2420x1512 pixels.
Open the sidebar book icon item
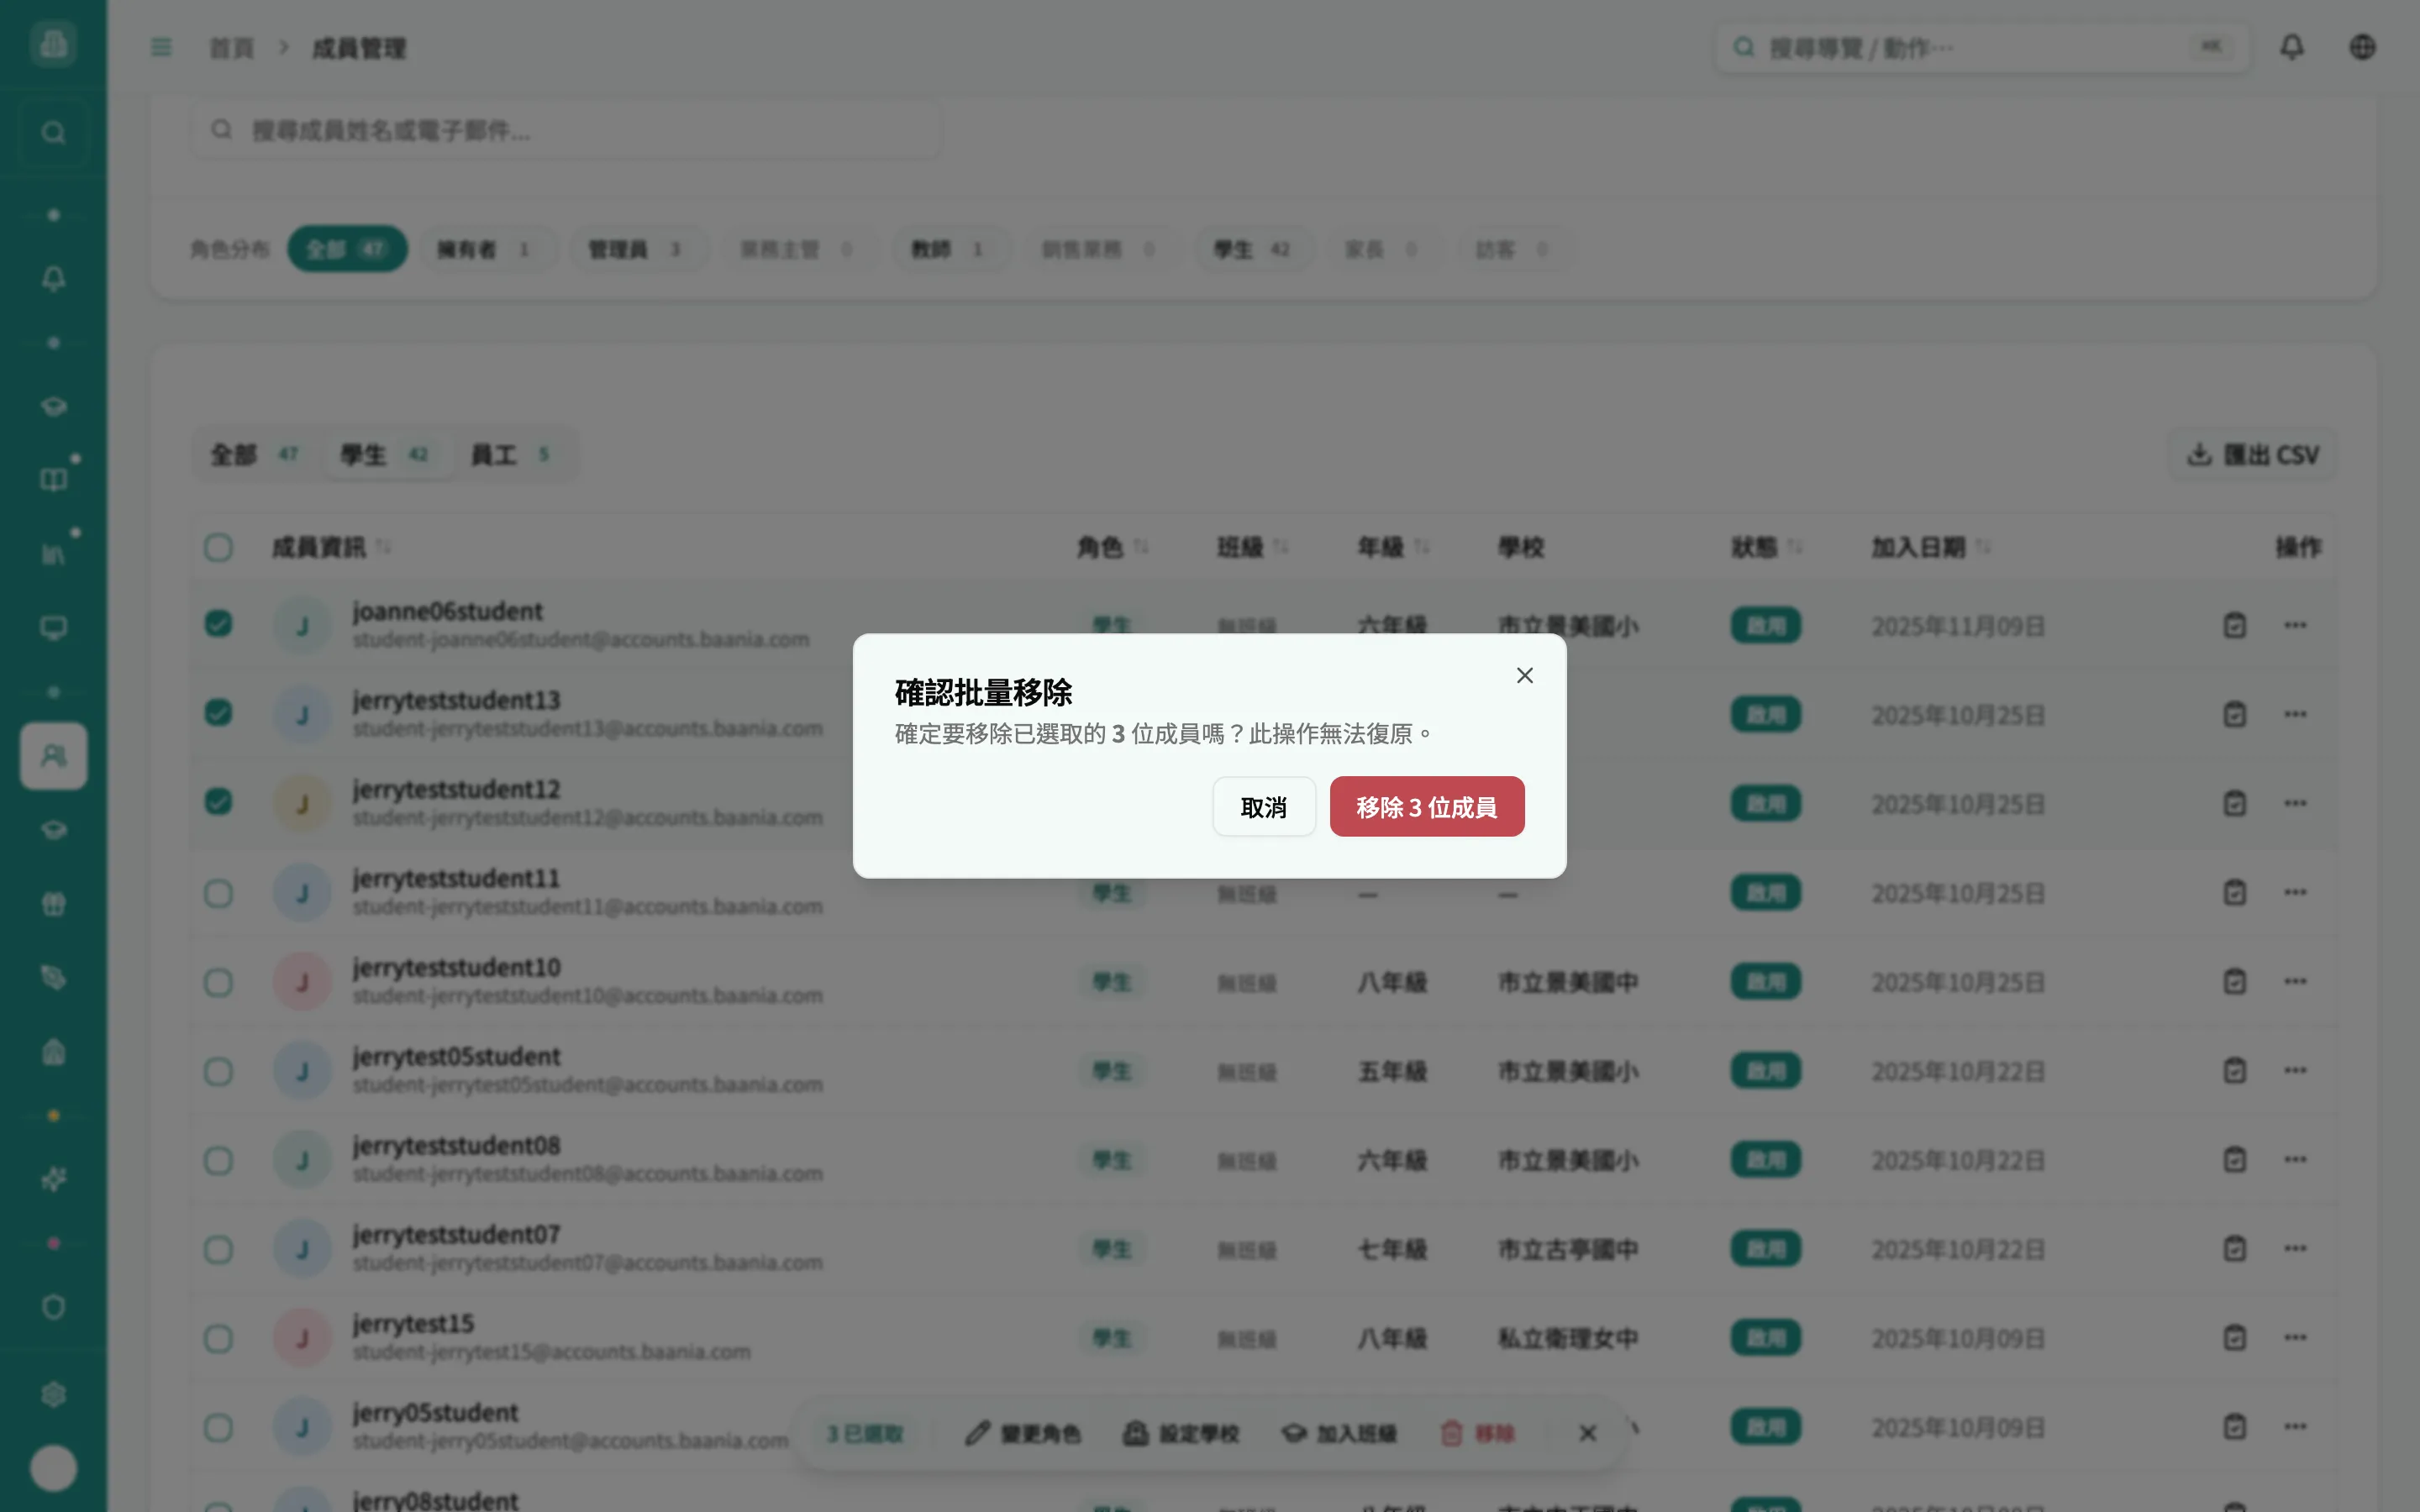[54, 480]
